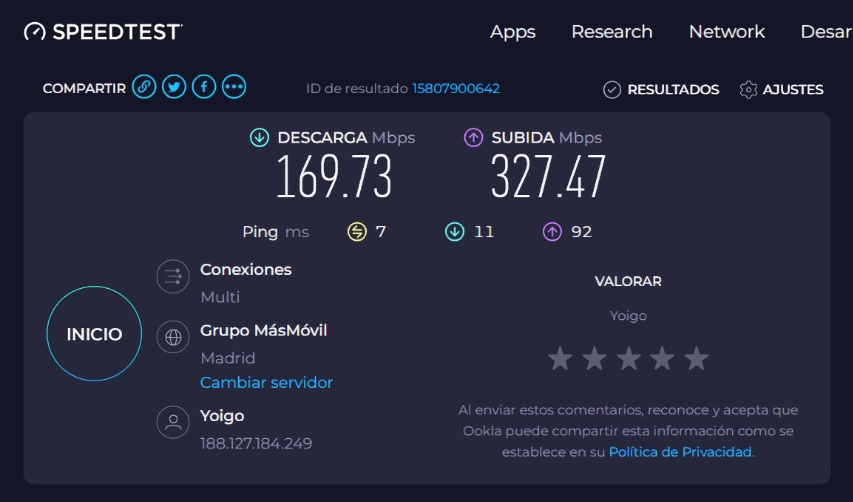The image size is (853, 502).
Task: Click the VALORAR heading
Action: [628, 281]
